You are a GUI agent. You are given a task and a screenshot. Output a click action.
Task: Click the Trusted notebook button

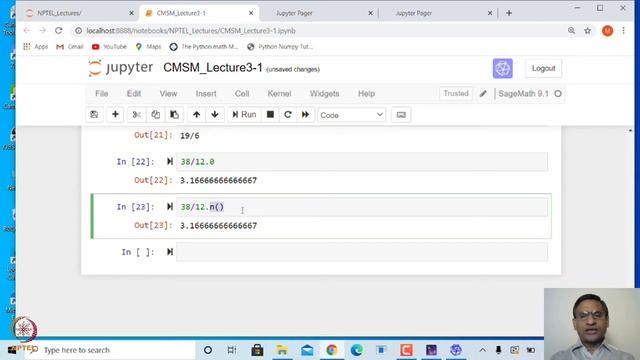(456, 93)
